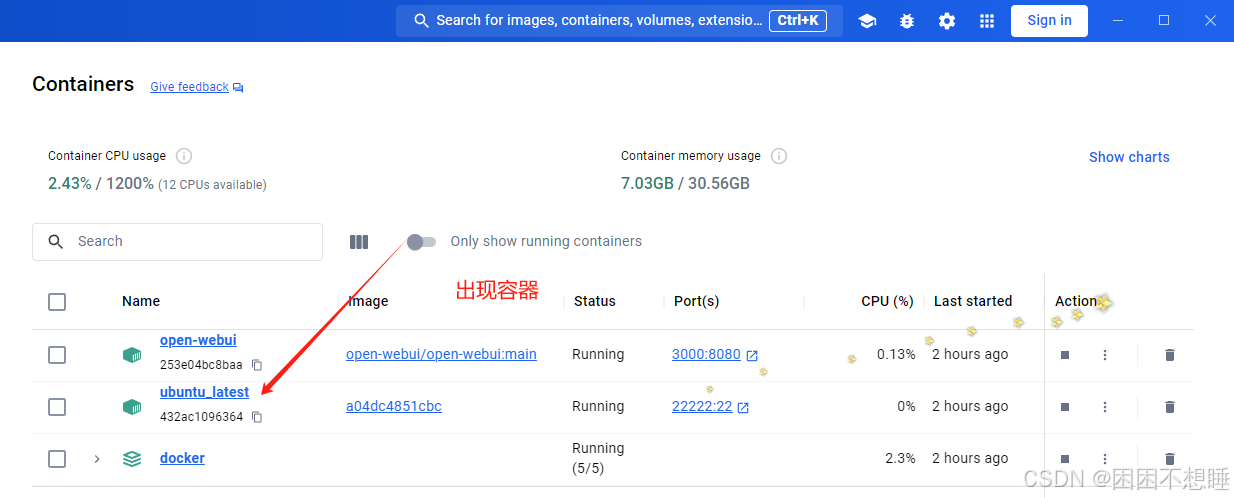
Task: Click the info icon next to Container CPU usage
Action: click(184, 156)
